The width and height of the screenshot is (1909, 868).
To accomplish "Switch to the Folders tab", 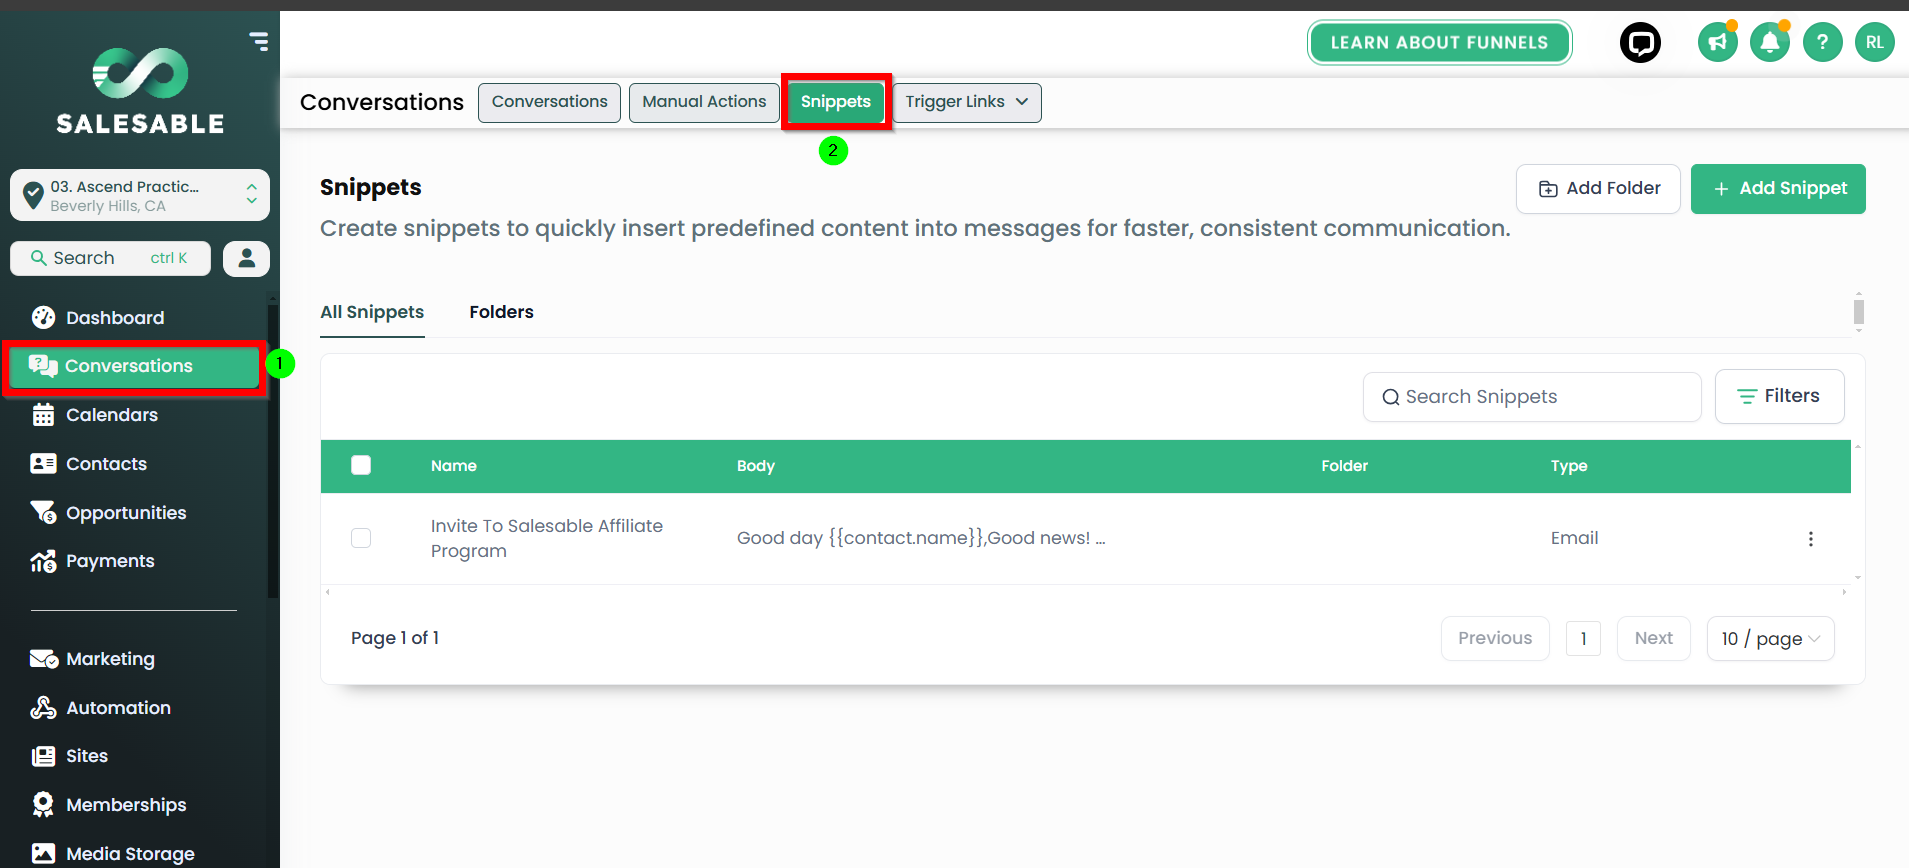I will click(x=501, y=312).
